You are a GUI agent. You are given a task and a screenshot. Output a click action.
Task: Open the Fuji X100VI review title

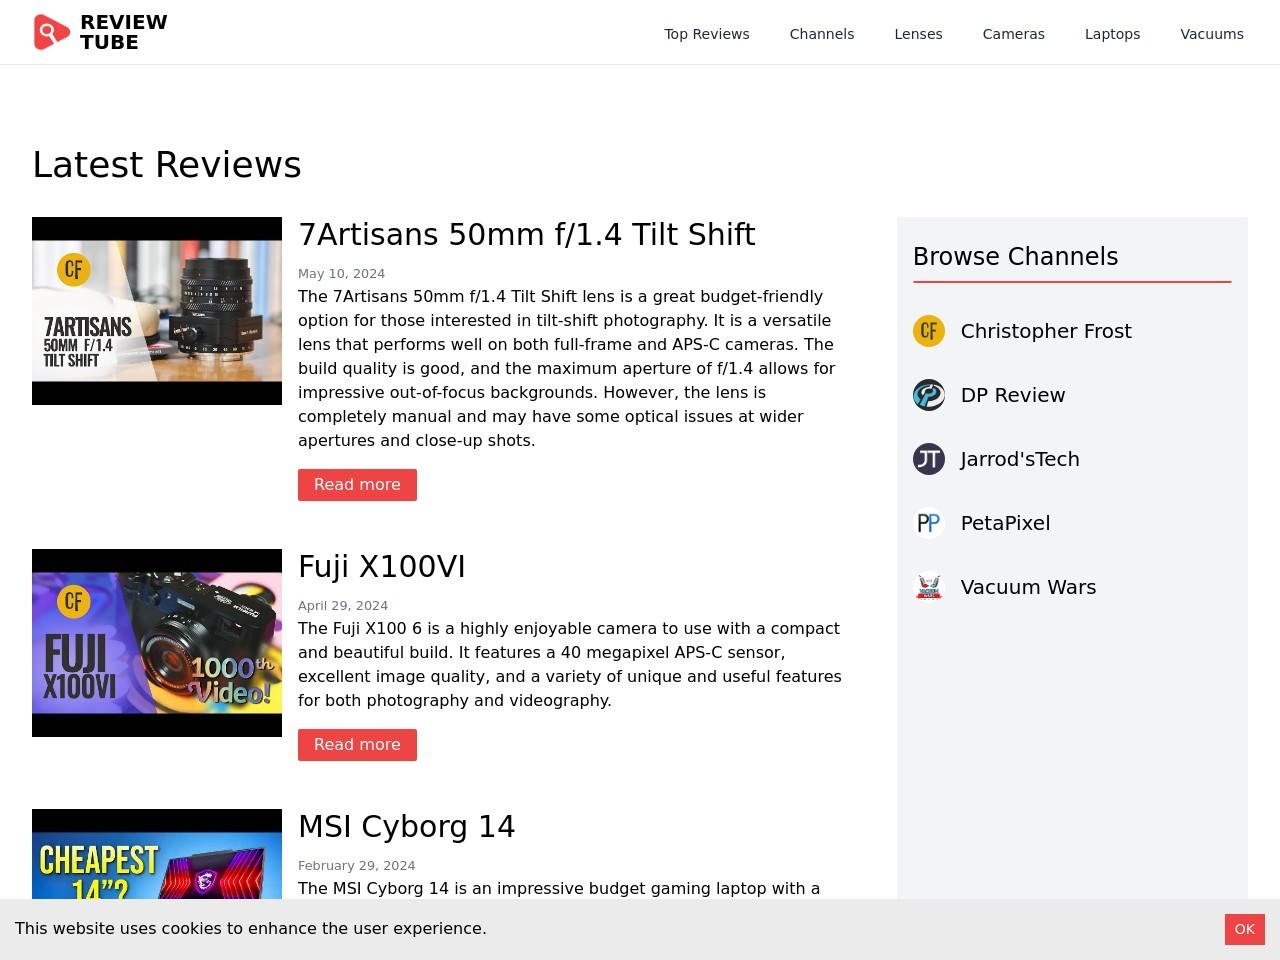click(382, 566)
